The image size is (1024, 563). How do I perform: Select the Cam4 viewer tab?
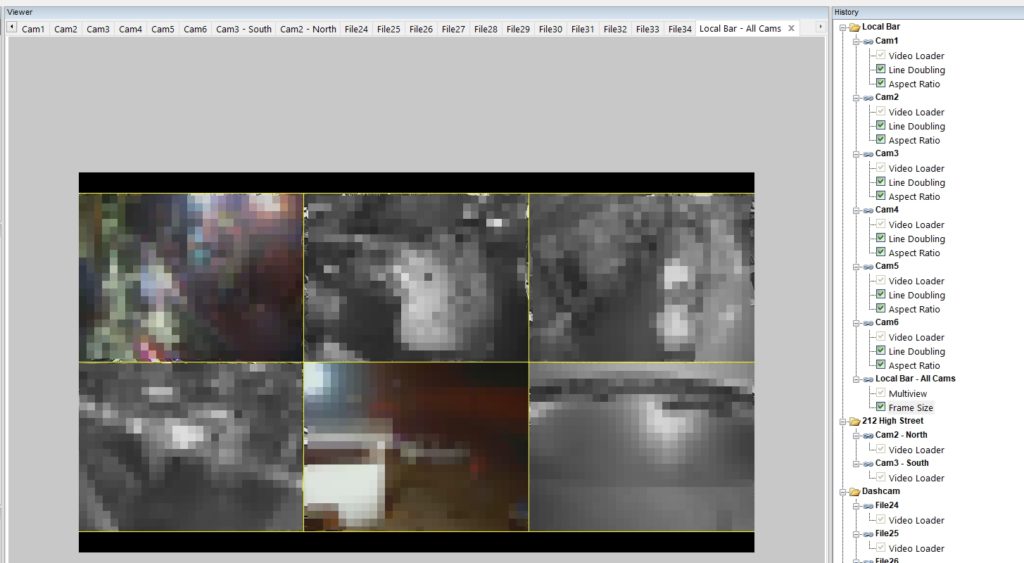coord(130,29)
